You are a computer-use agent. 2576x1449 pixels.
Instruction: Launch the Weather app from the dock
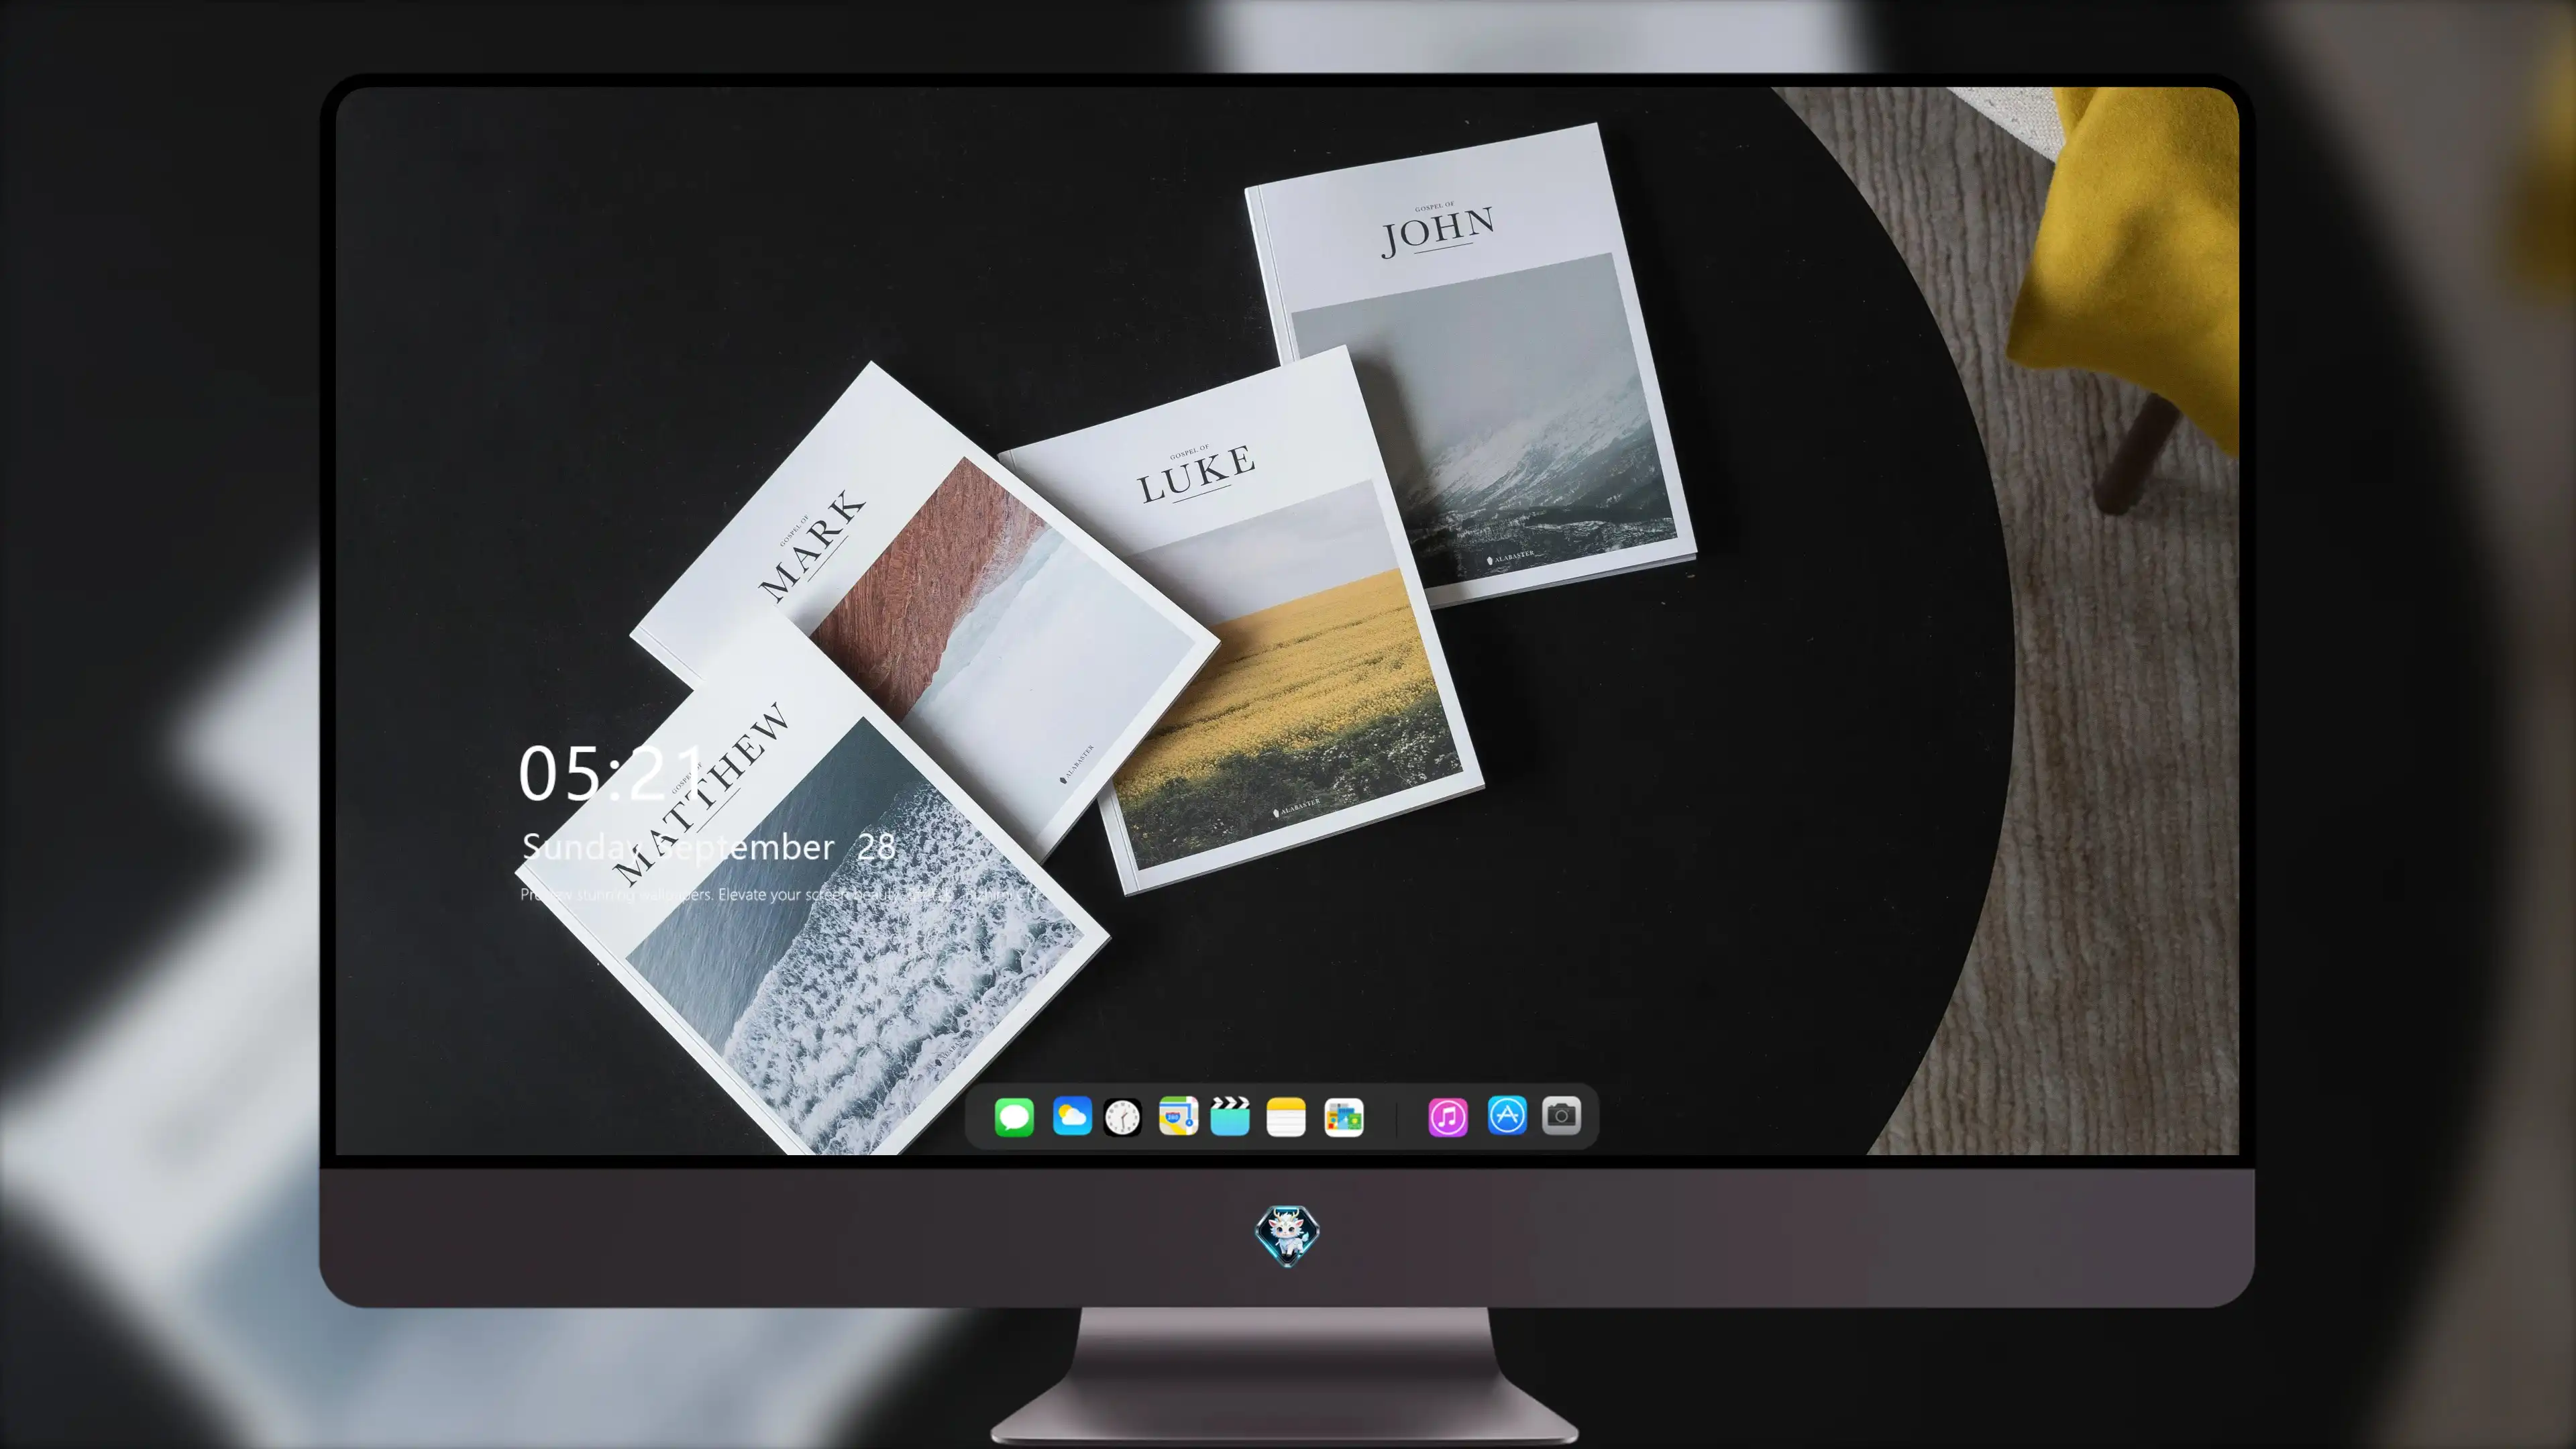pos(1071,1116)
